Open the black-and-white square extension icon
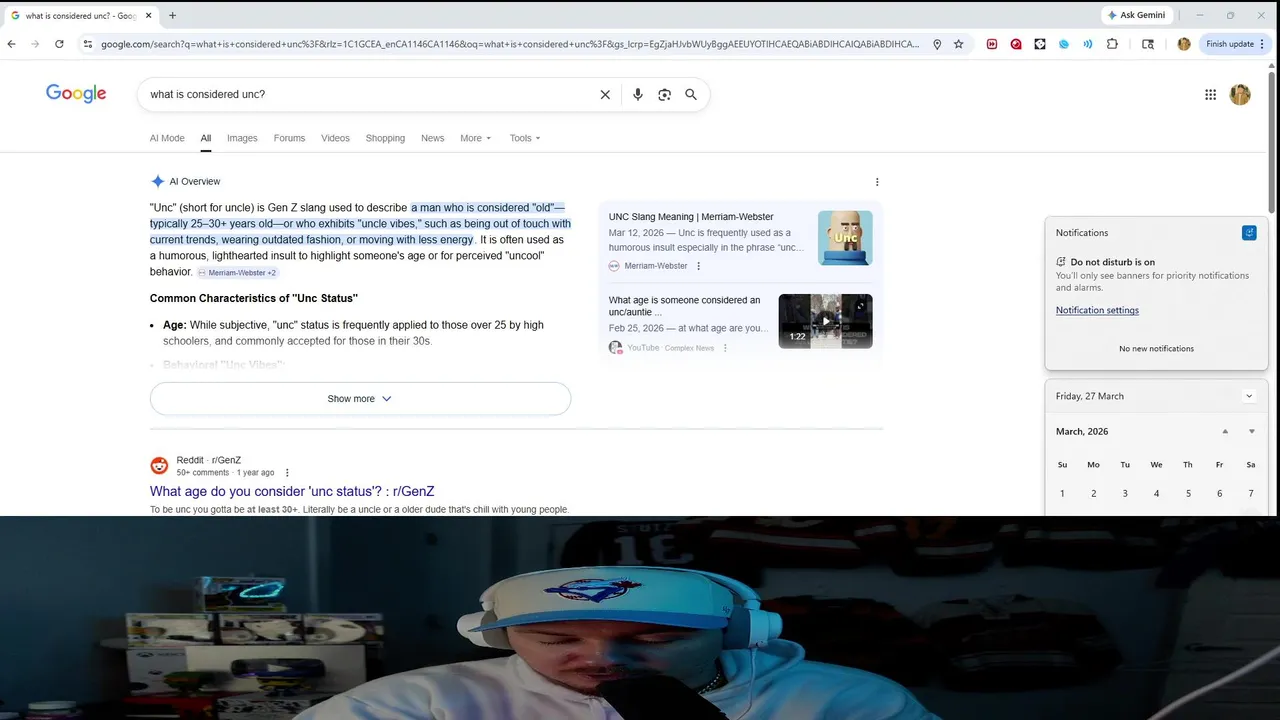This screenshot has height=720, width=1280. [x=1040, y=44]
